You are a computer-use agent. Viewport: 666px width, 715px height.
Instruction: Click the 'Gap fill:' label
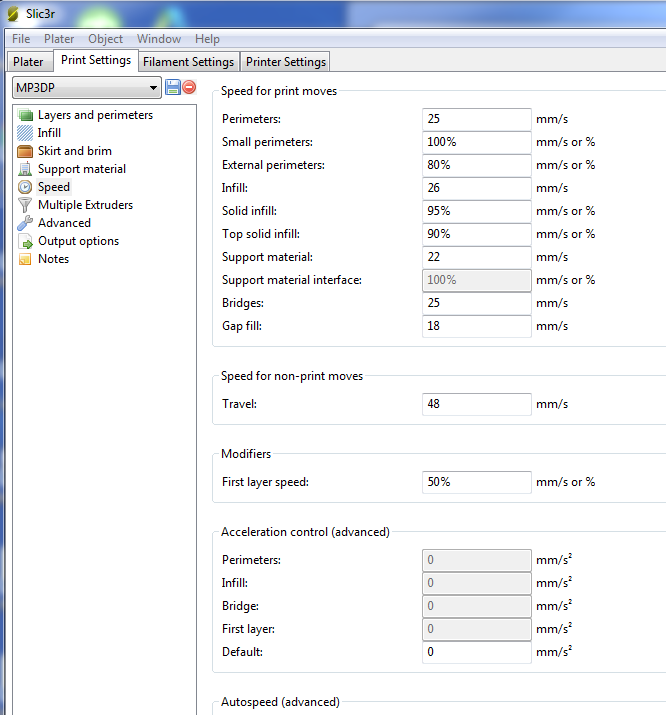(x=242, y=326)
